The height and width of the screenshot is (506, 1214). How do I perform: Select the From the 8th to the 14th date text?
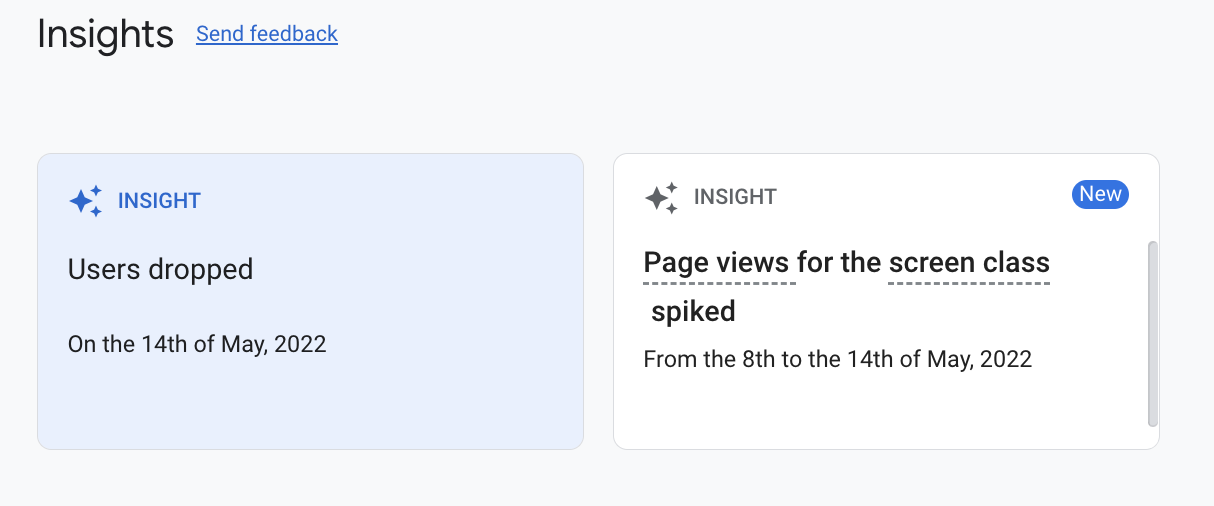pos(838,358)
